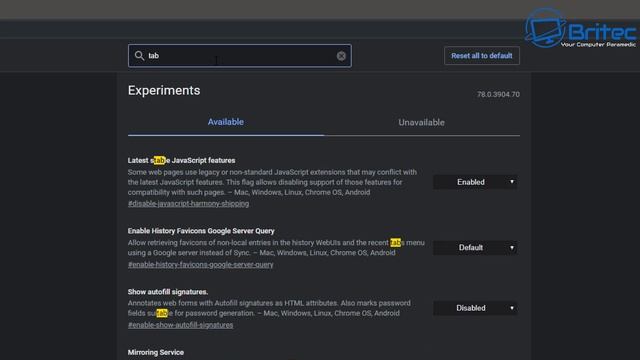This screenshot has width=640, height=360.
Task: Click the magnifier search icon
Action: 139,56
